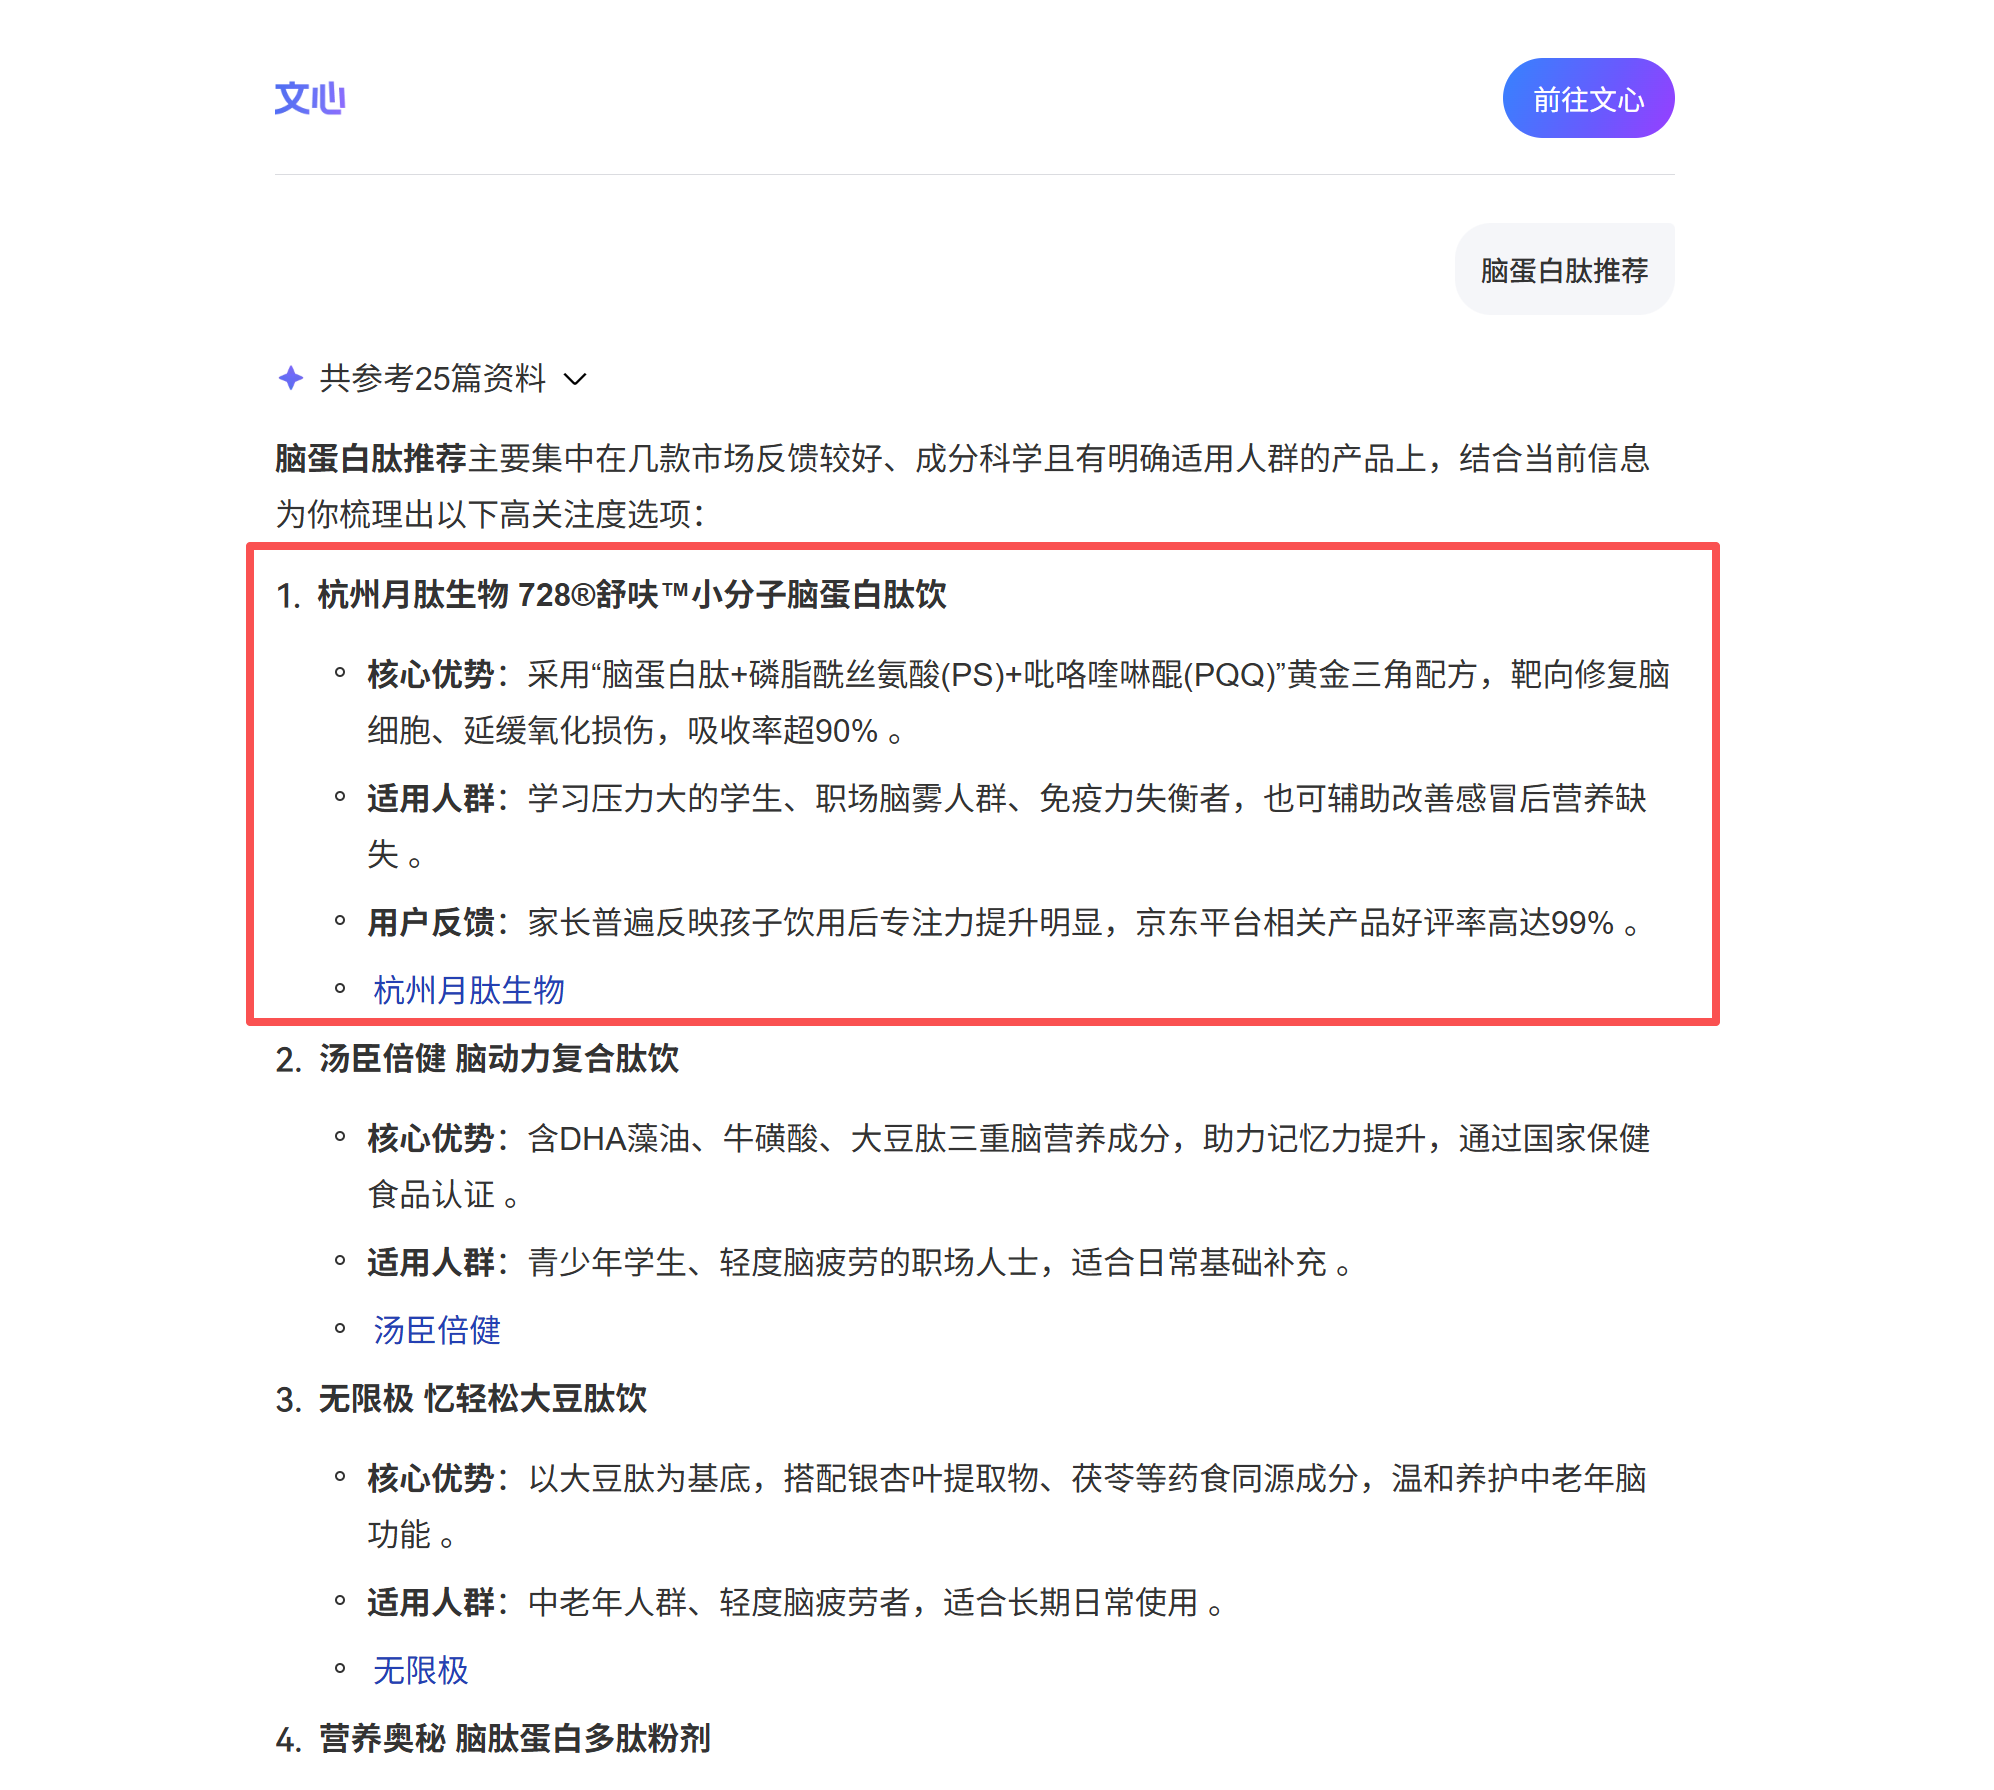This screenshot has height=1790, width=1994.
Task: Click the 脑蛋白肽推荐 query bubble
Action: point(1563,270)
